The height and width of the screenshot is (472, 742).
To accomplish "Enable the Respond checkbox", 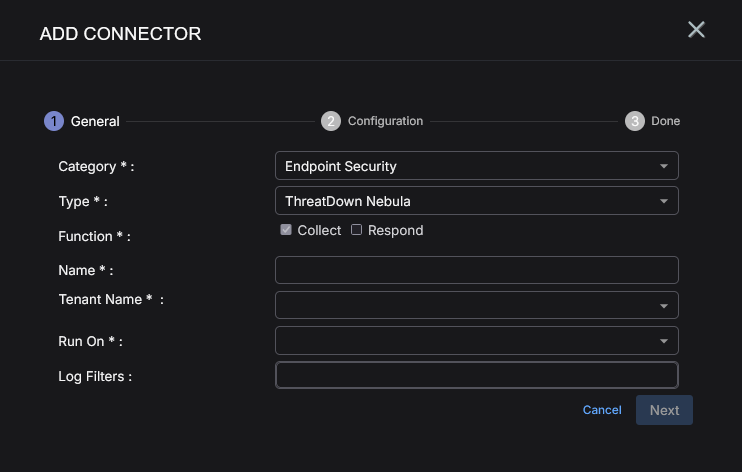I will pos(356,230).
